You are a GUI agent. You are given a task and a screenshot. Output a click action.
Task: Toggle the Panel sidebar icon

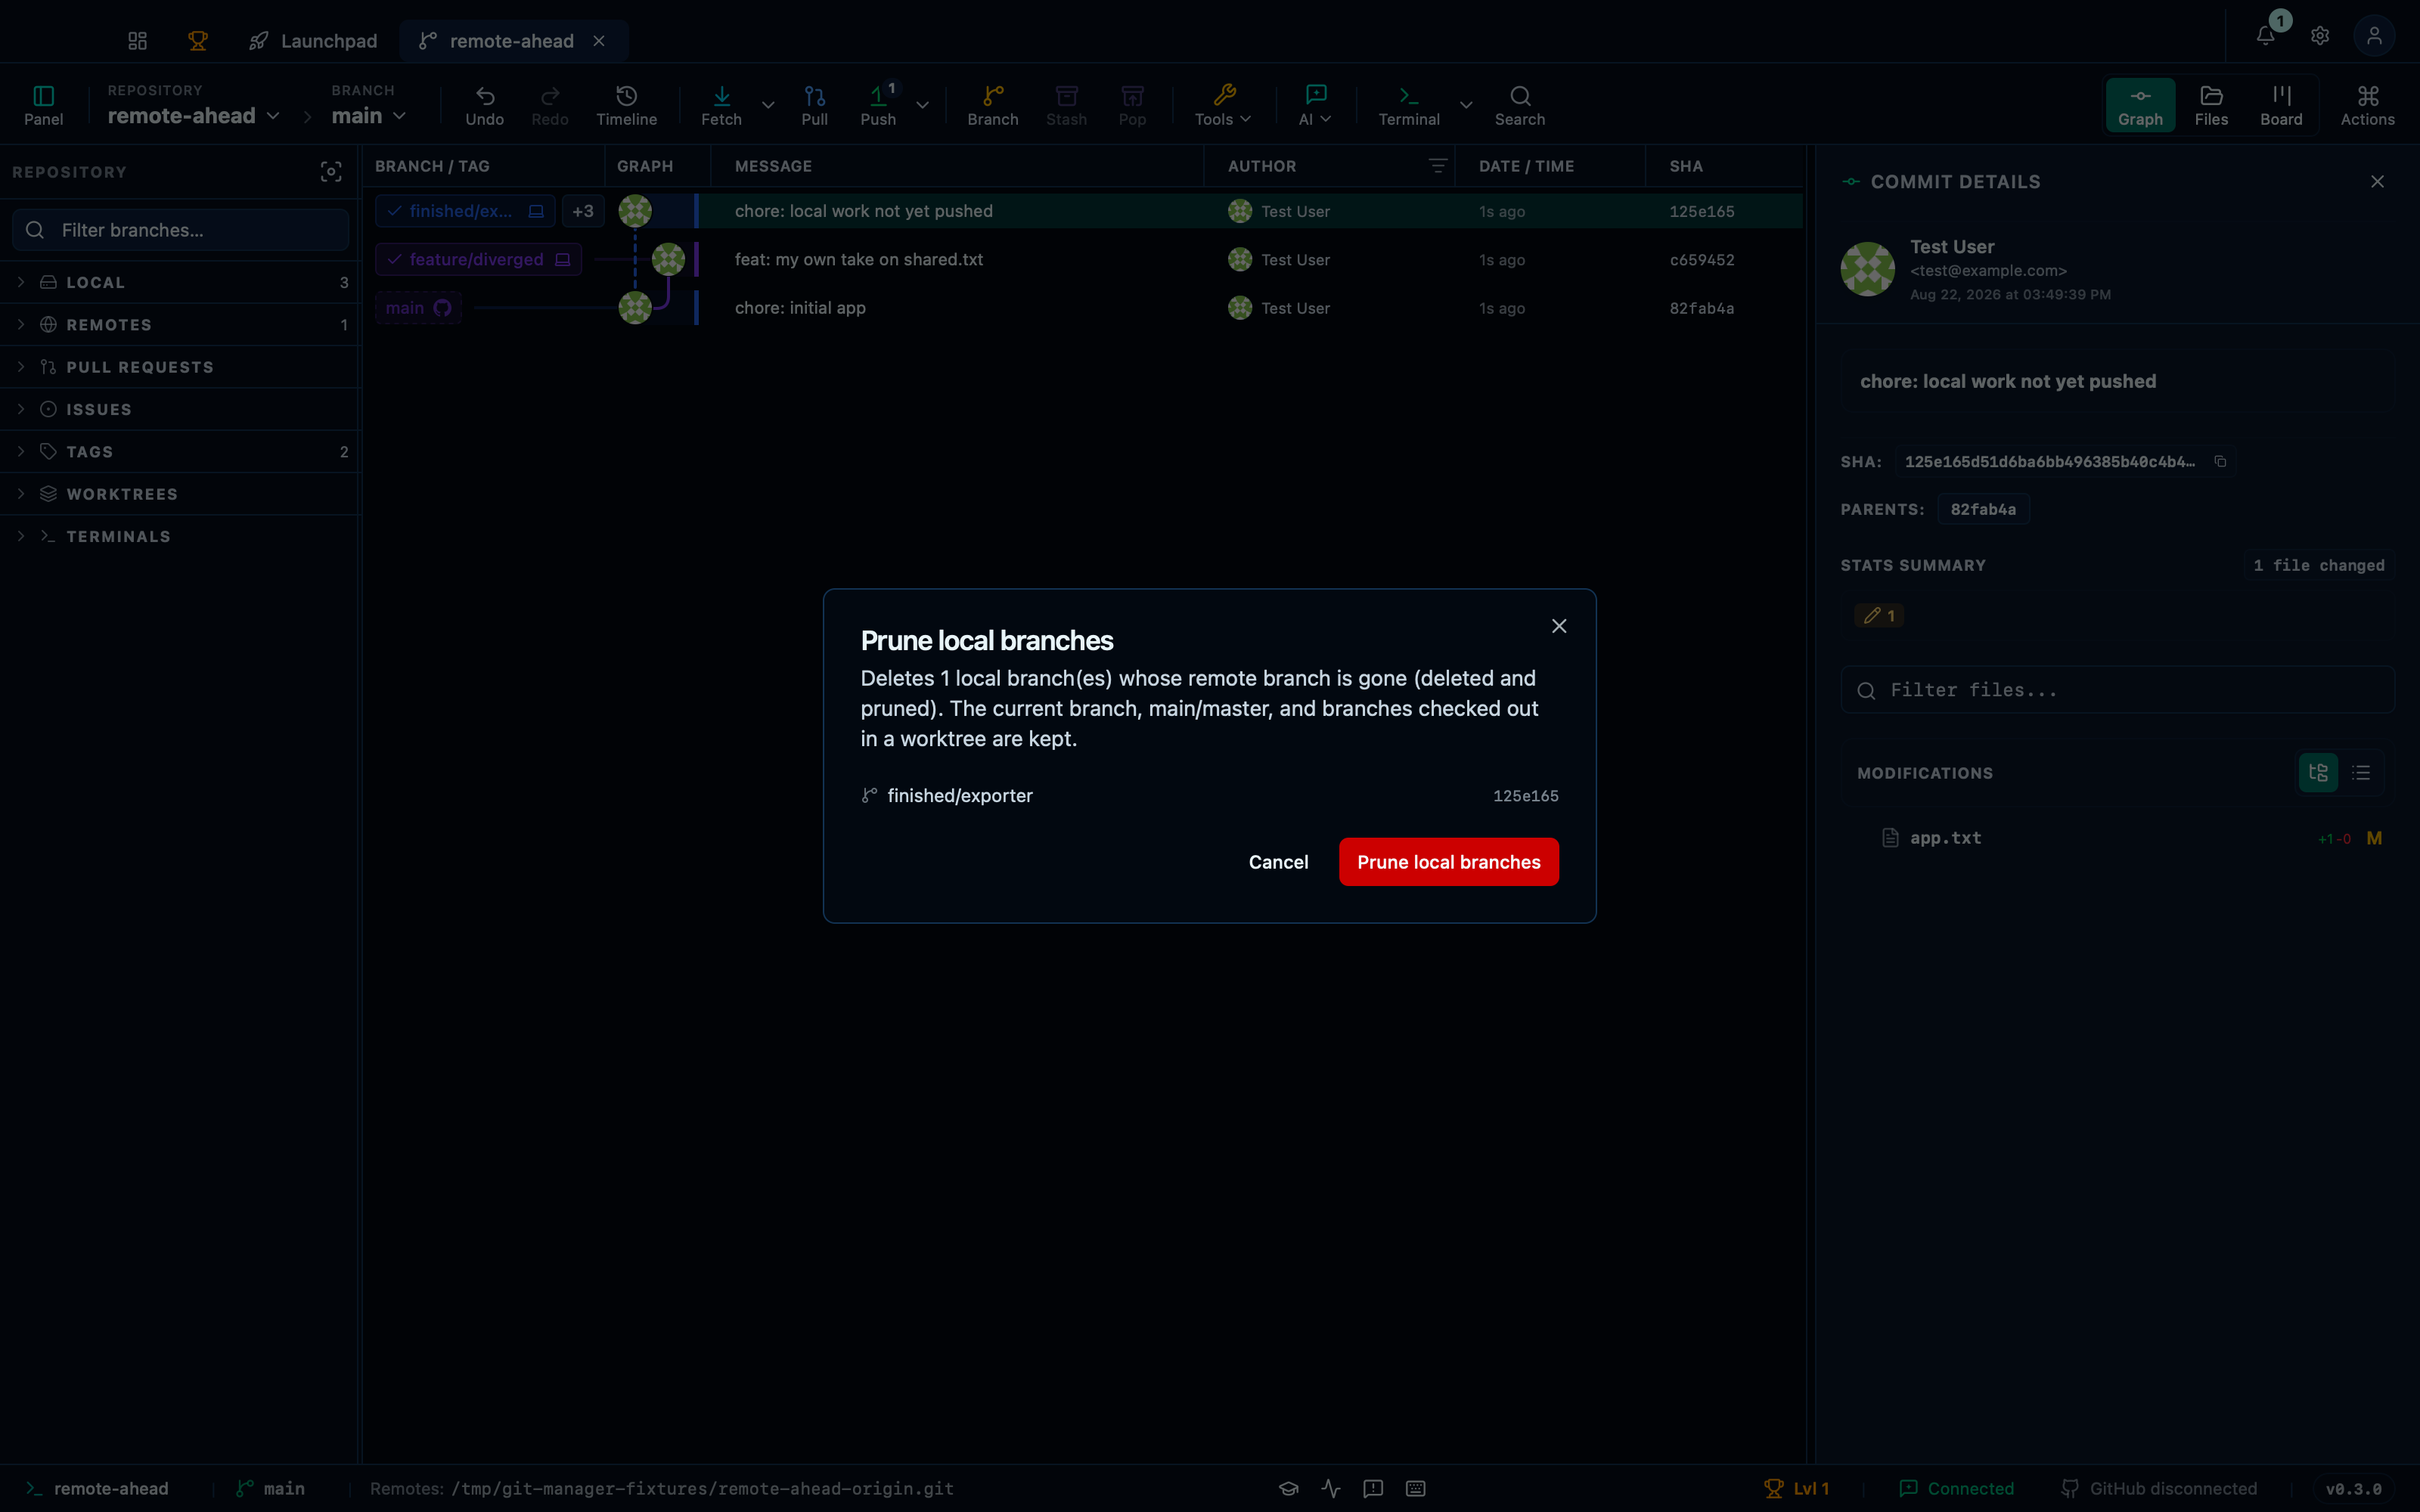pyautogui.click(x=43, y=105)
